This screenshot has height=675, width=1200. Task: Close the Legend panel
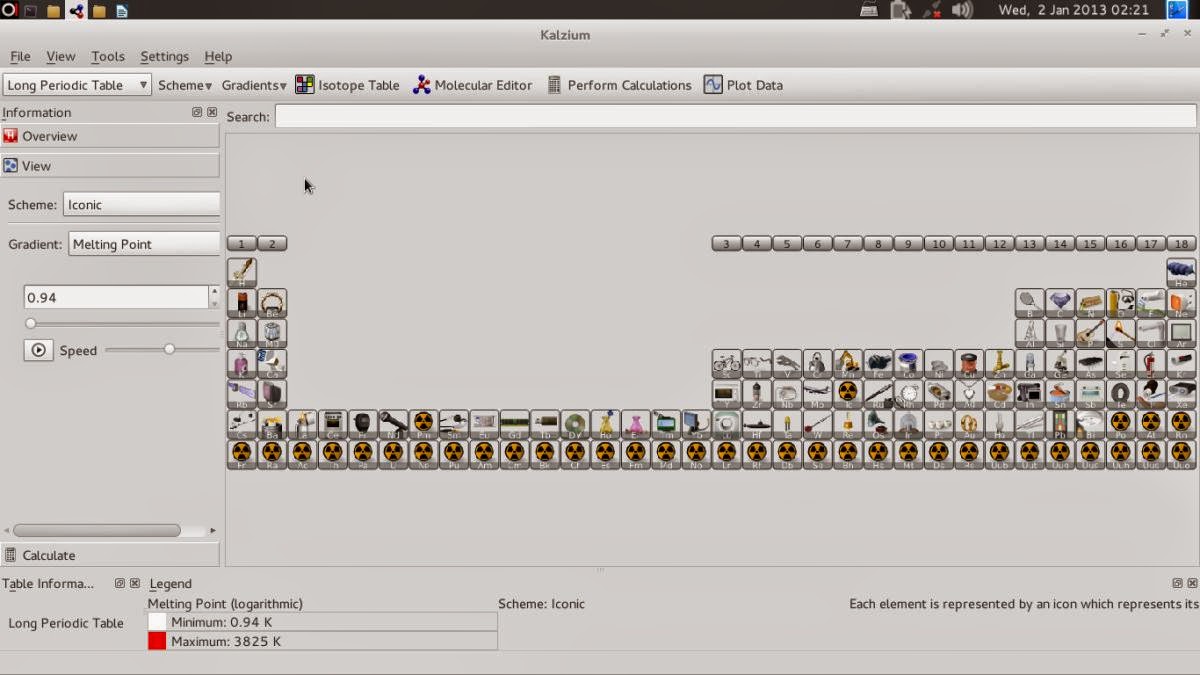click(x=1192, y=583)
